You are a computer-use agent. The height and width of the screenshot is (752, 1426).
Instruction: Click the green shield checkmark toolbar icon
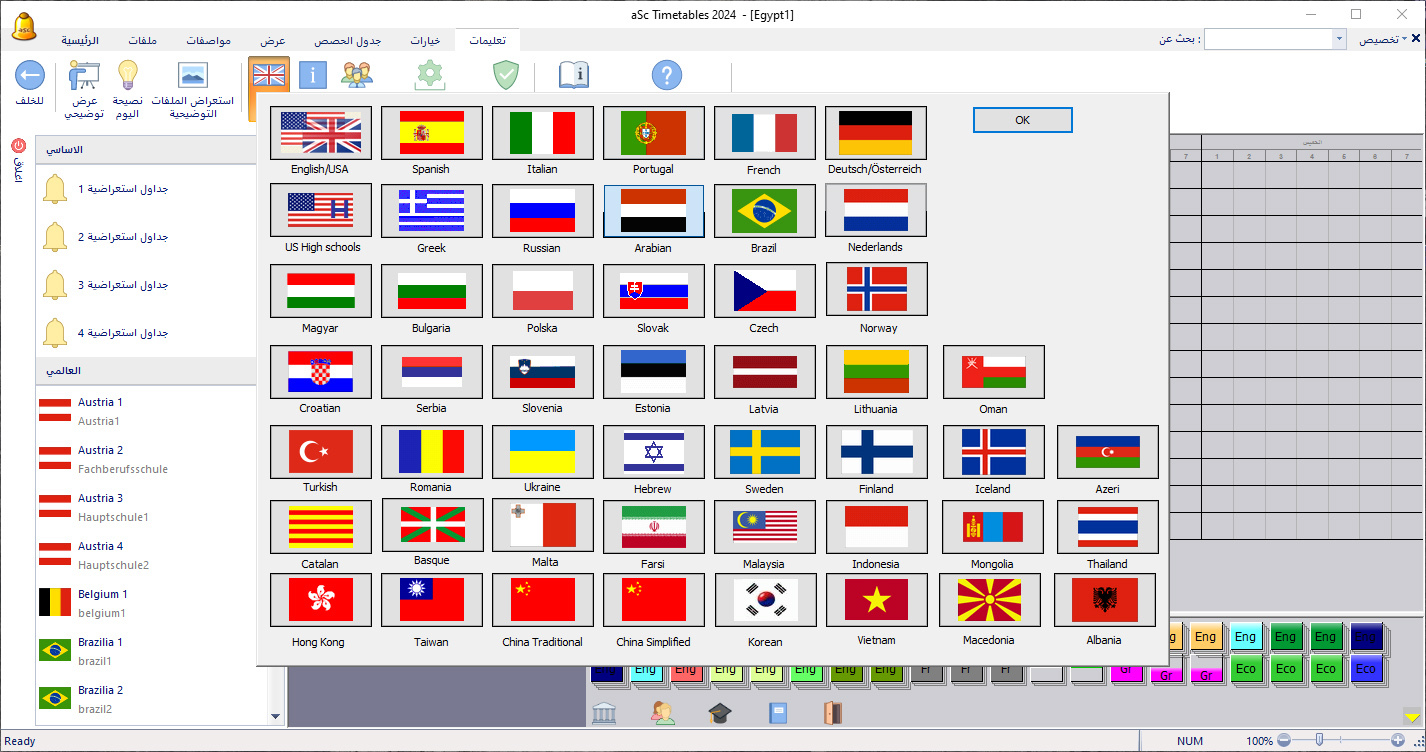[x=505, y=76]
